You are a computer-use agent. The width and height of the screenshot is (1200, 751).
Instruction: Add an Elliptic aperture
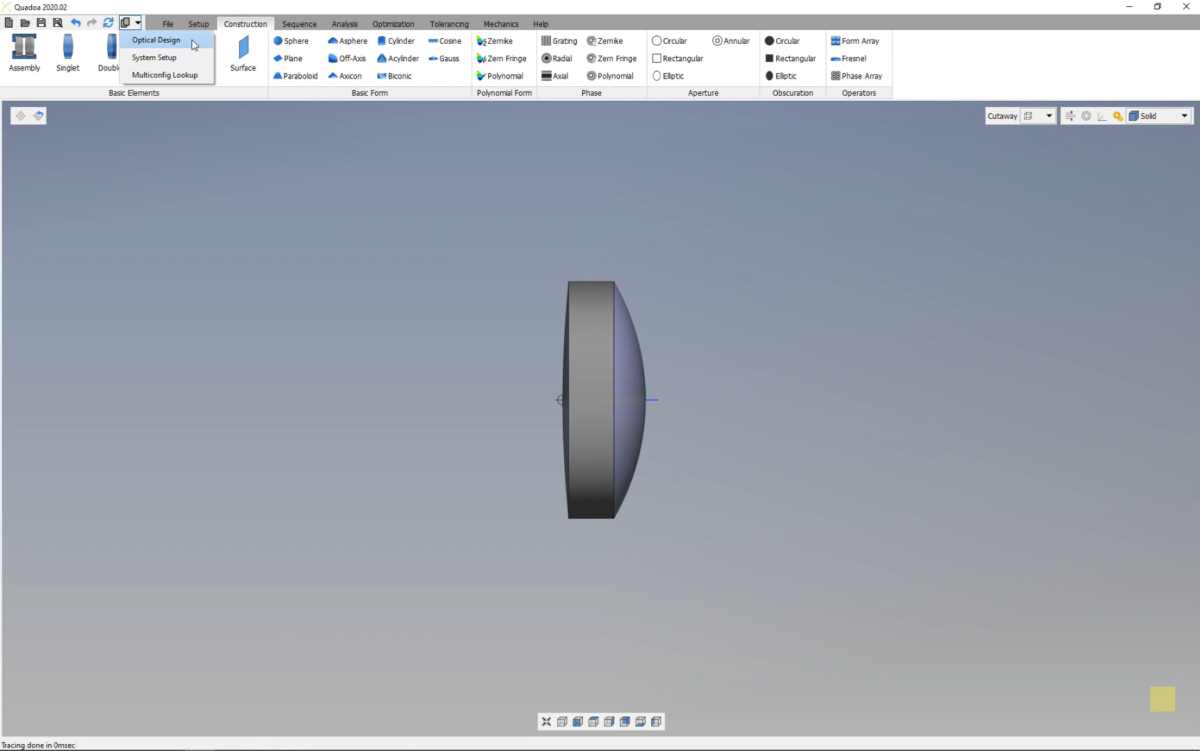668,76
